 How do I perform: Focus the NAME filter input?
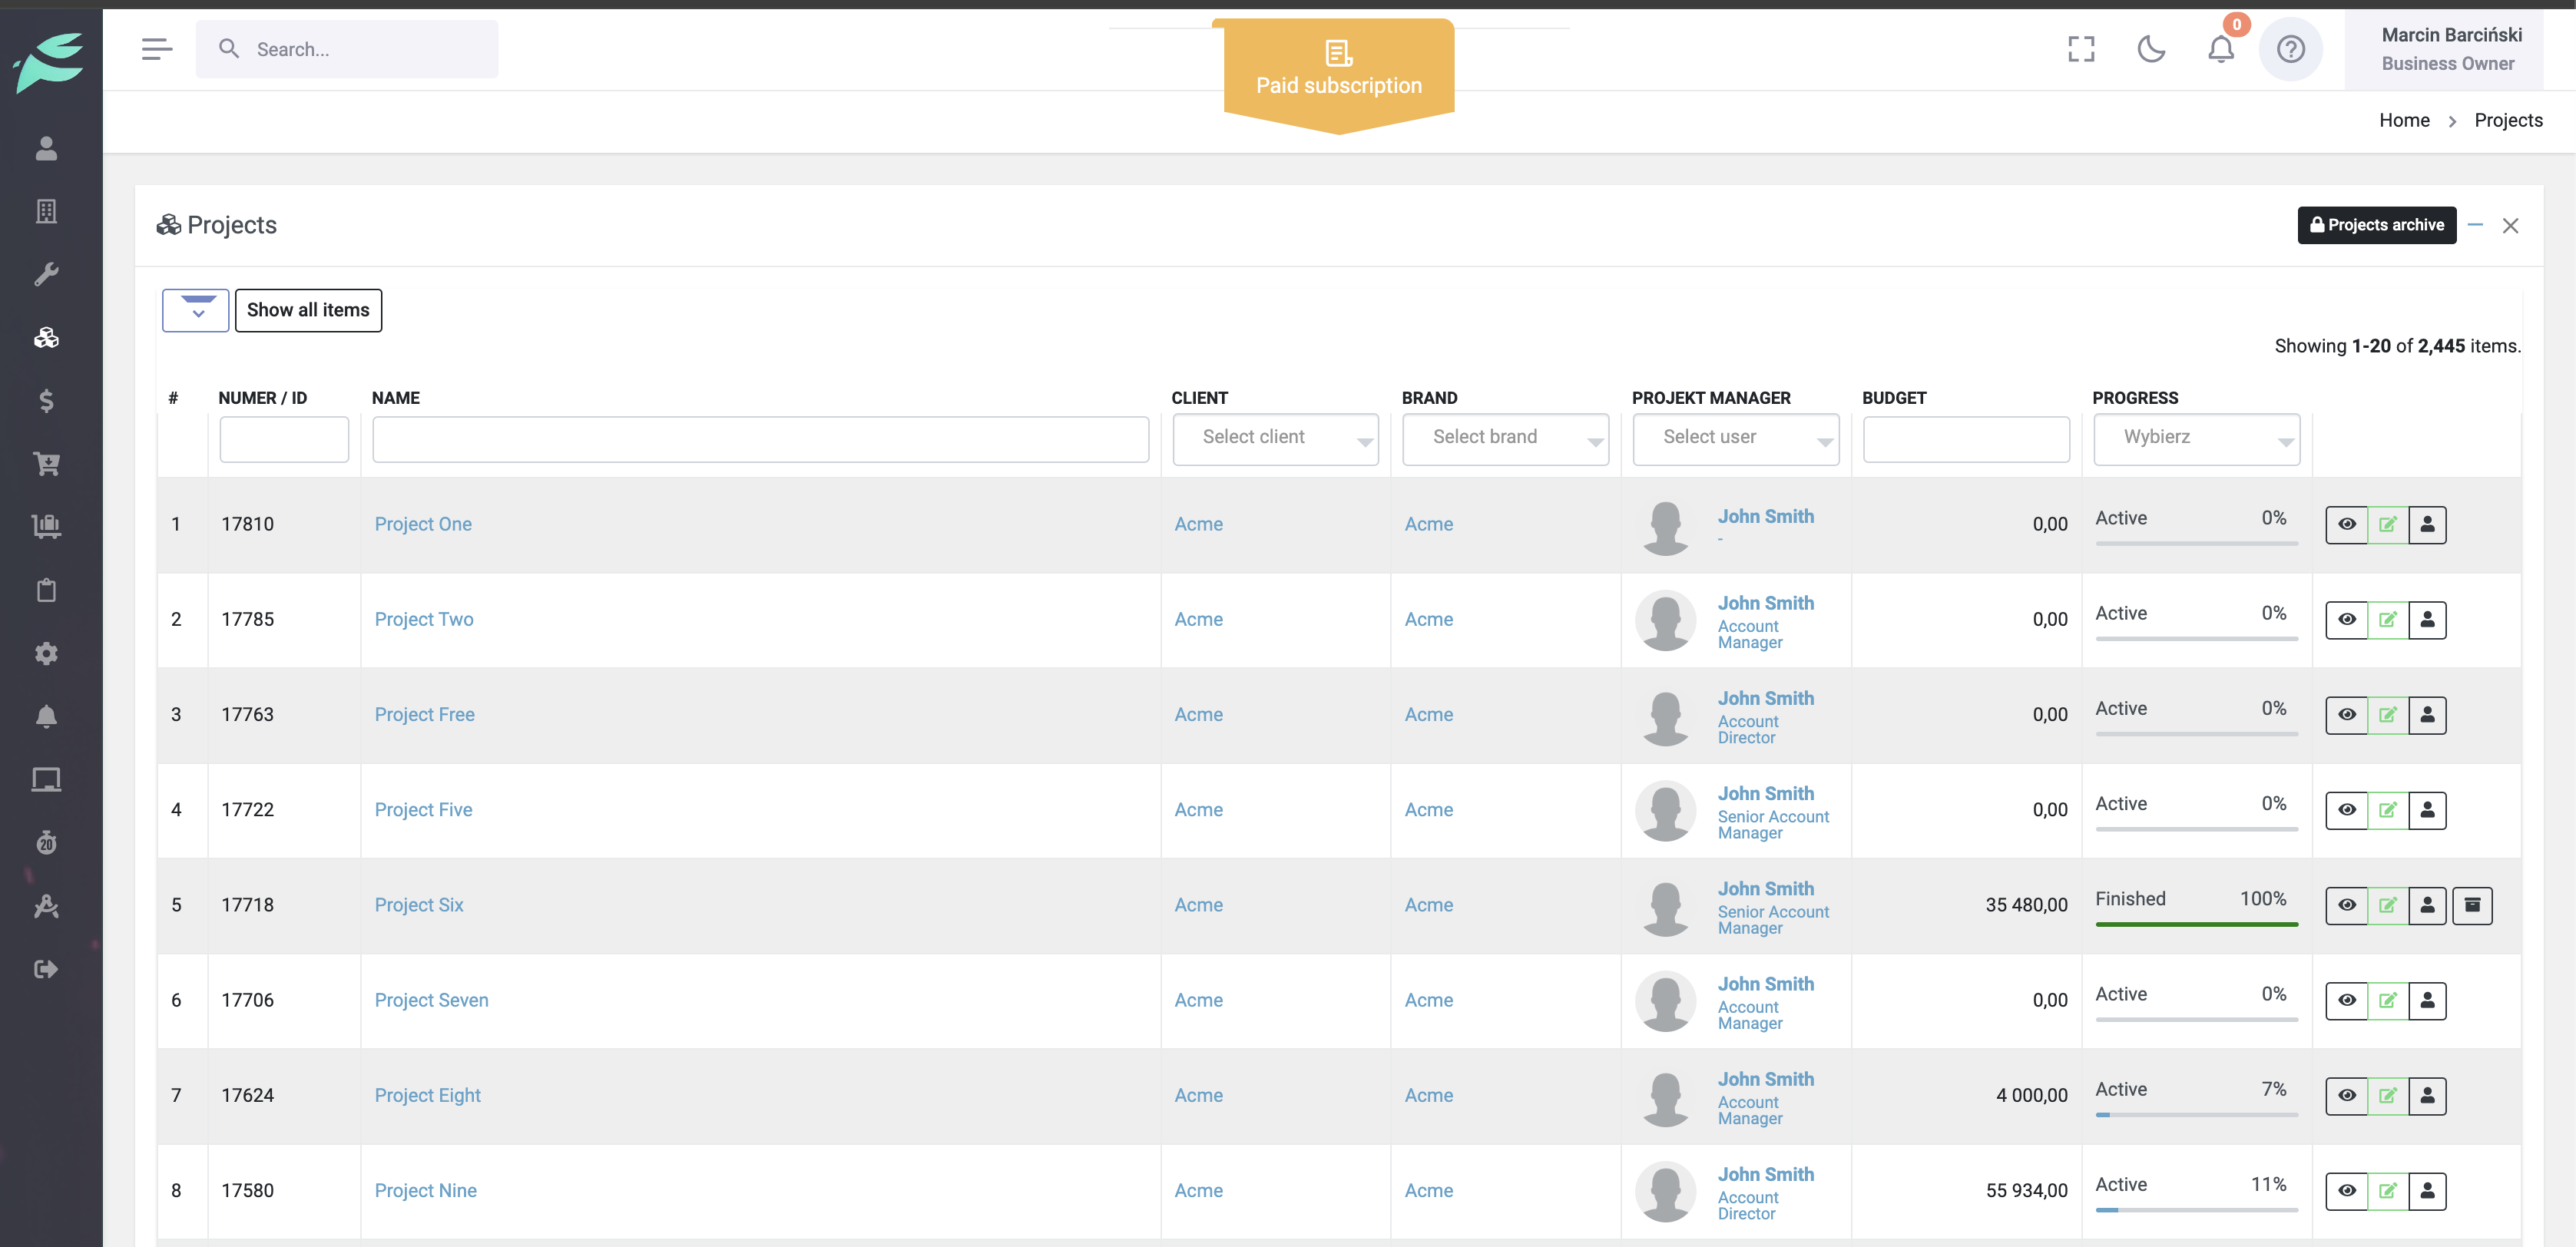[x=760, y=439]
